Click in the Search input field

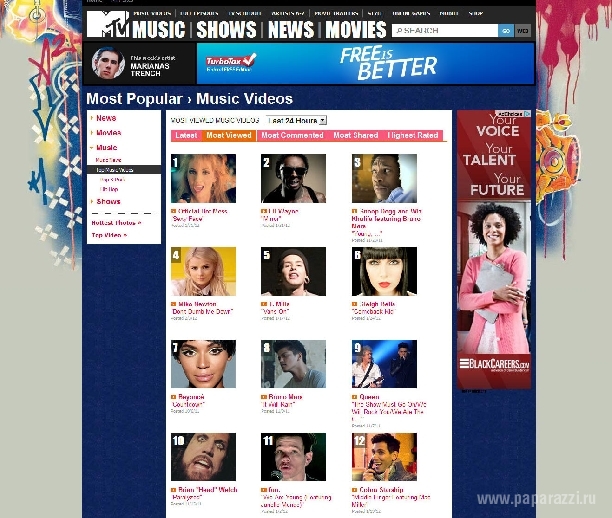(445, 30)
